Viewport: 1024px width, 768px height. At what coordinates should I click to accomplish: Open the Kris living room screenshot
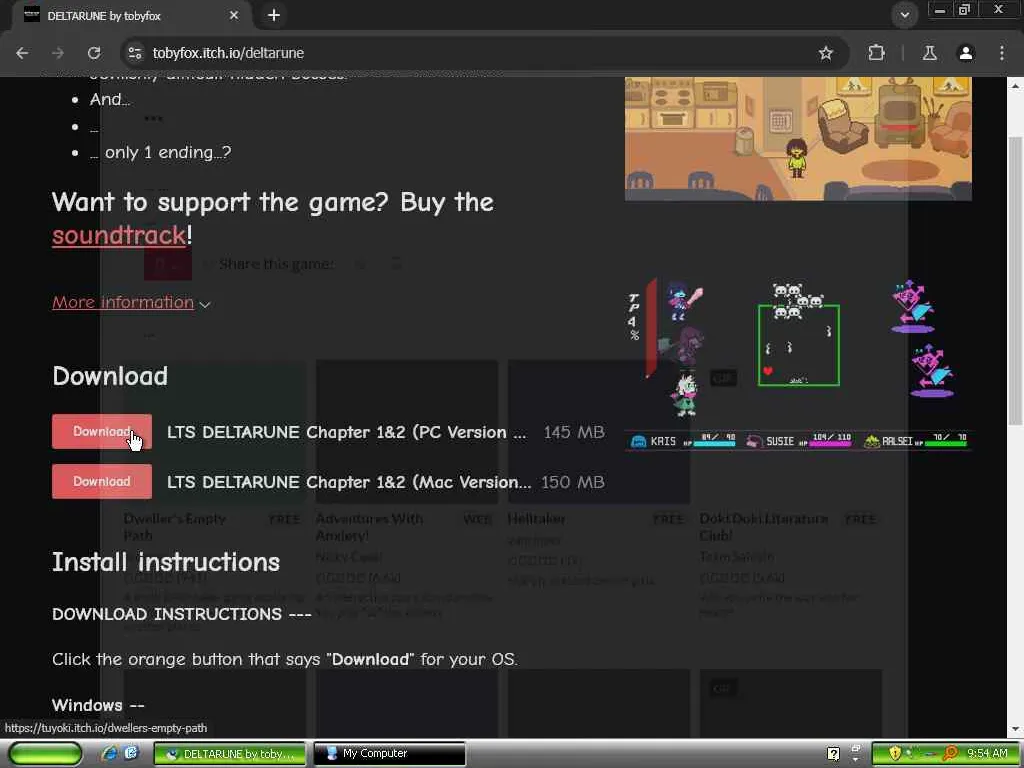pyautogui.click(x=798, y=138)
